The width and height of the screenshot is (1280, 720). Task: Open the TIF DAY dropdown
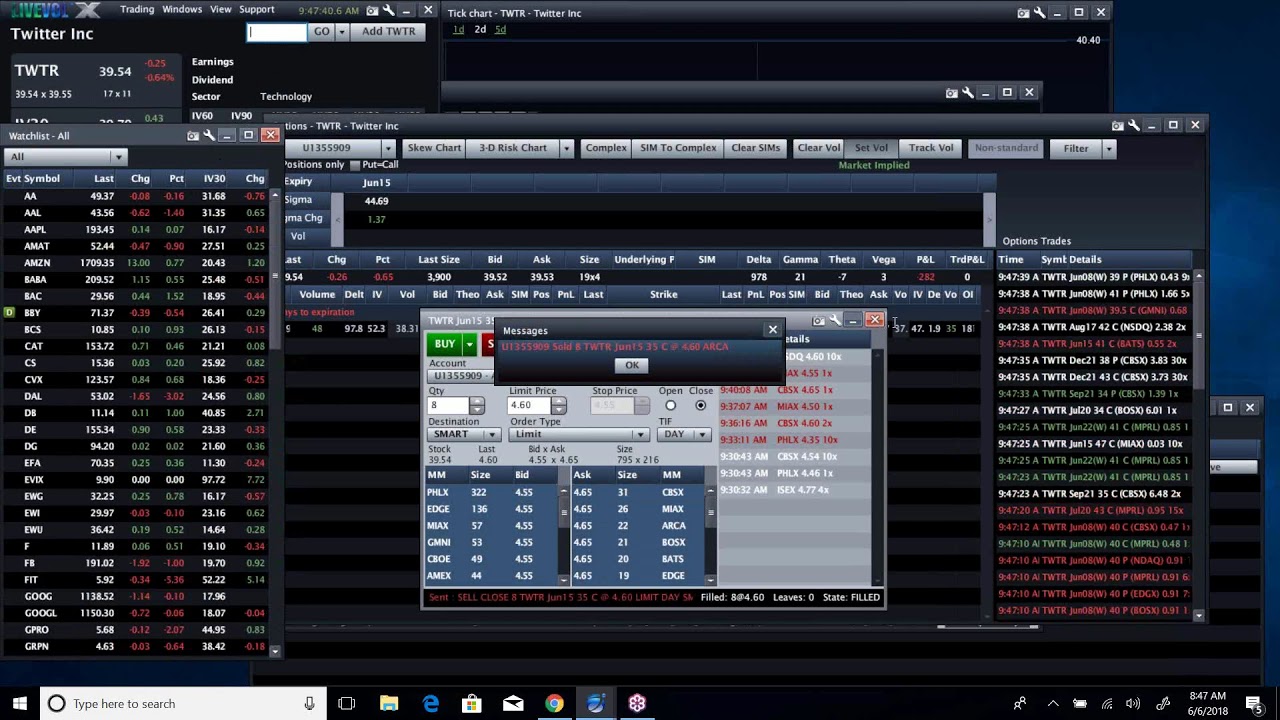point(686,434)
